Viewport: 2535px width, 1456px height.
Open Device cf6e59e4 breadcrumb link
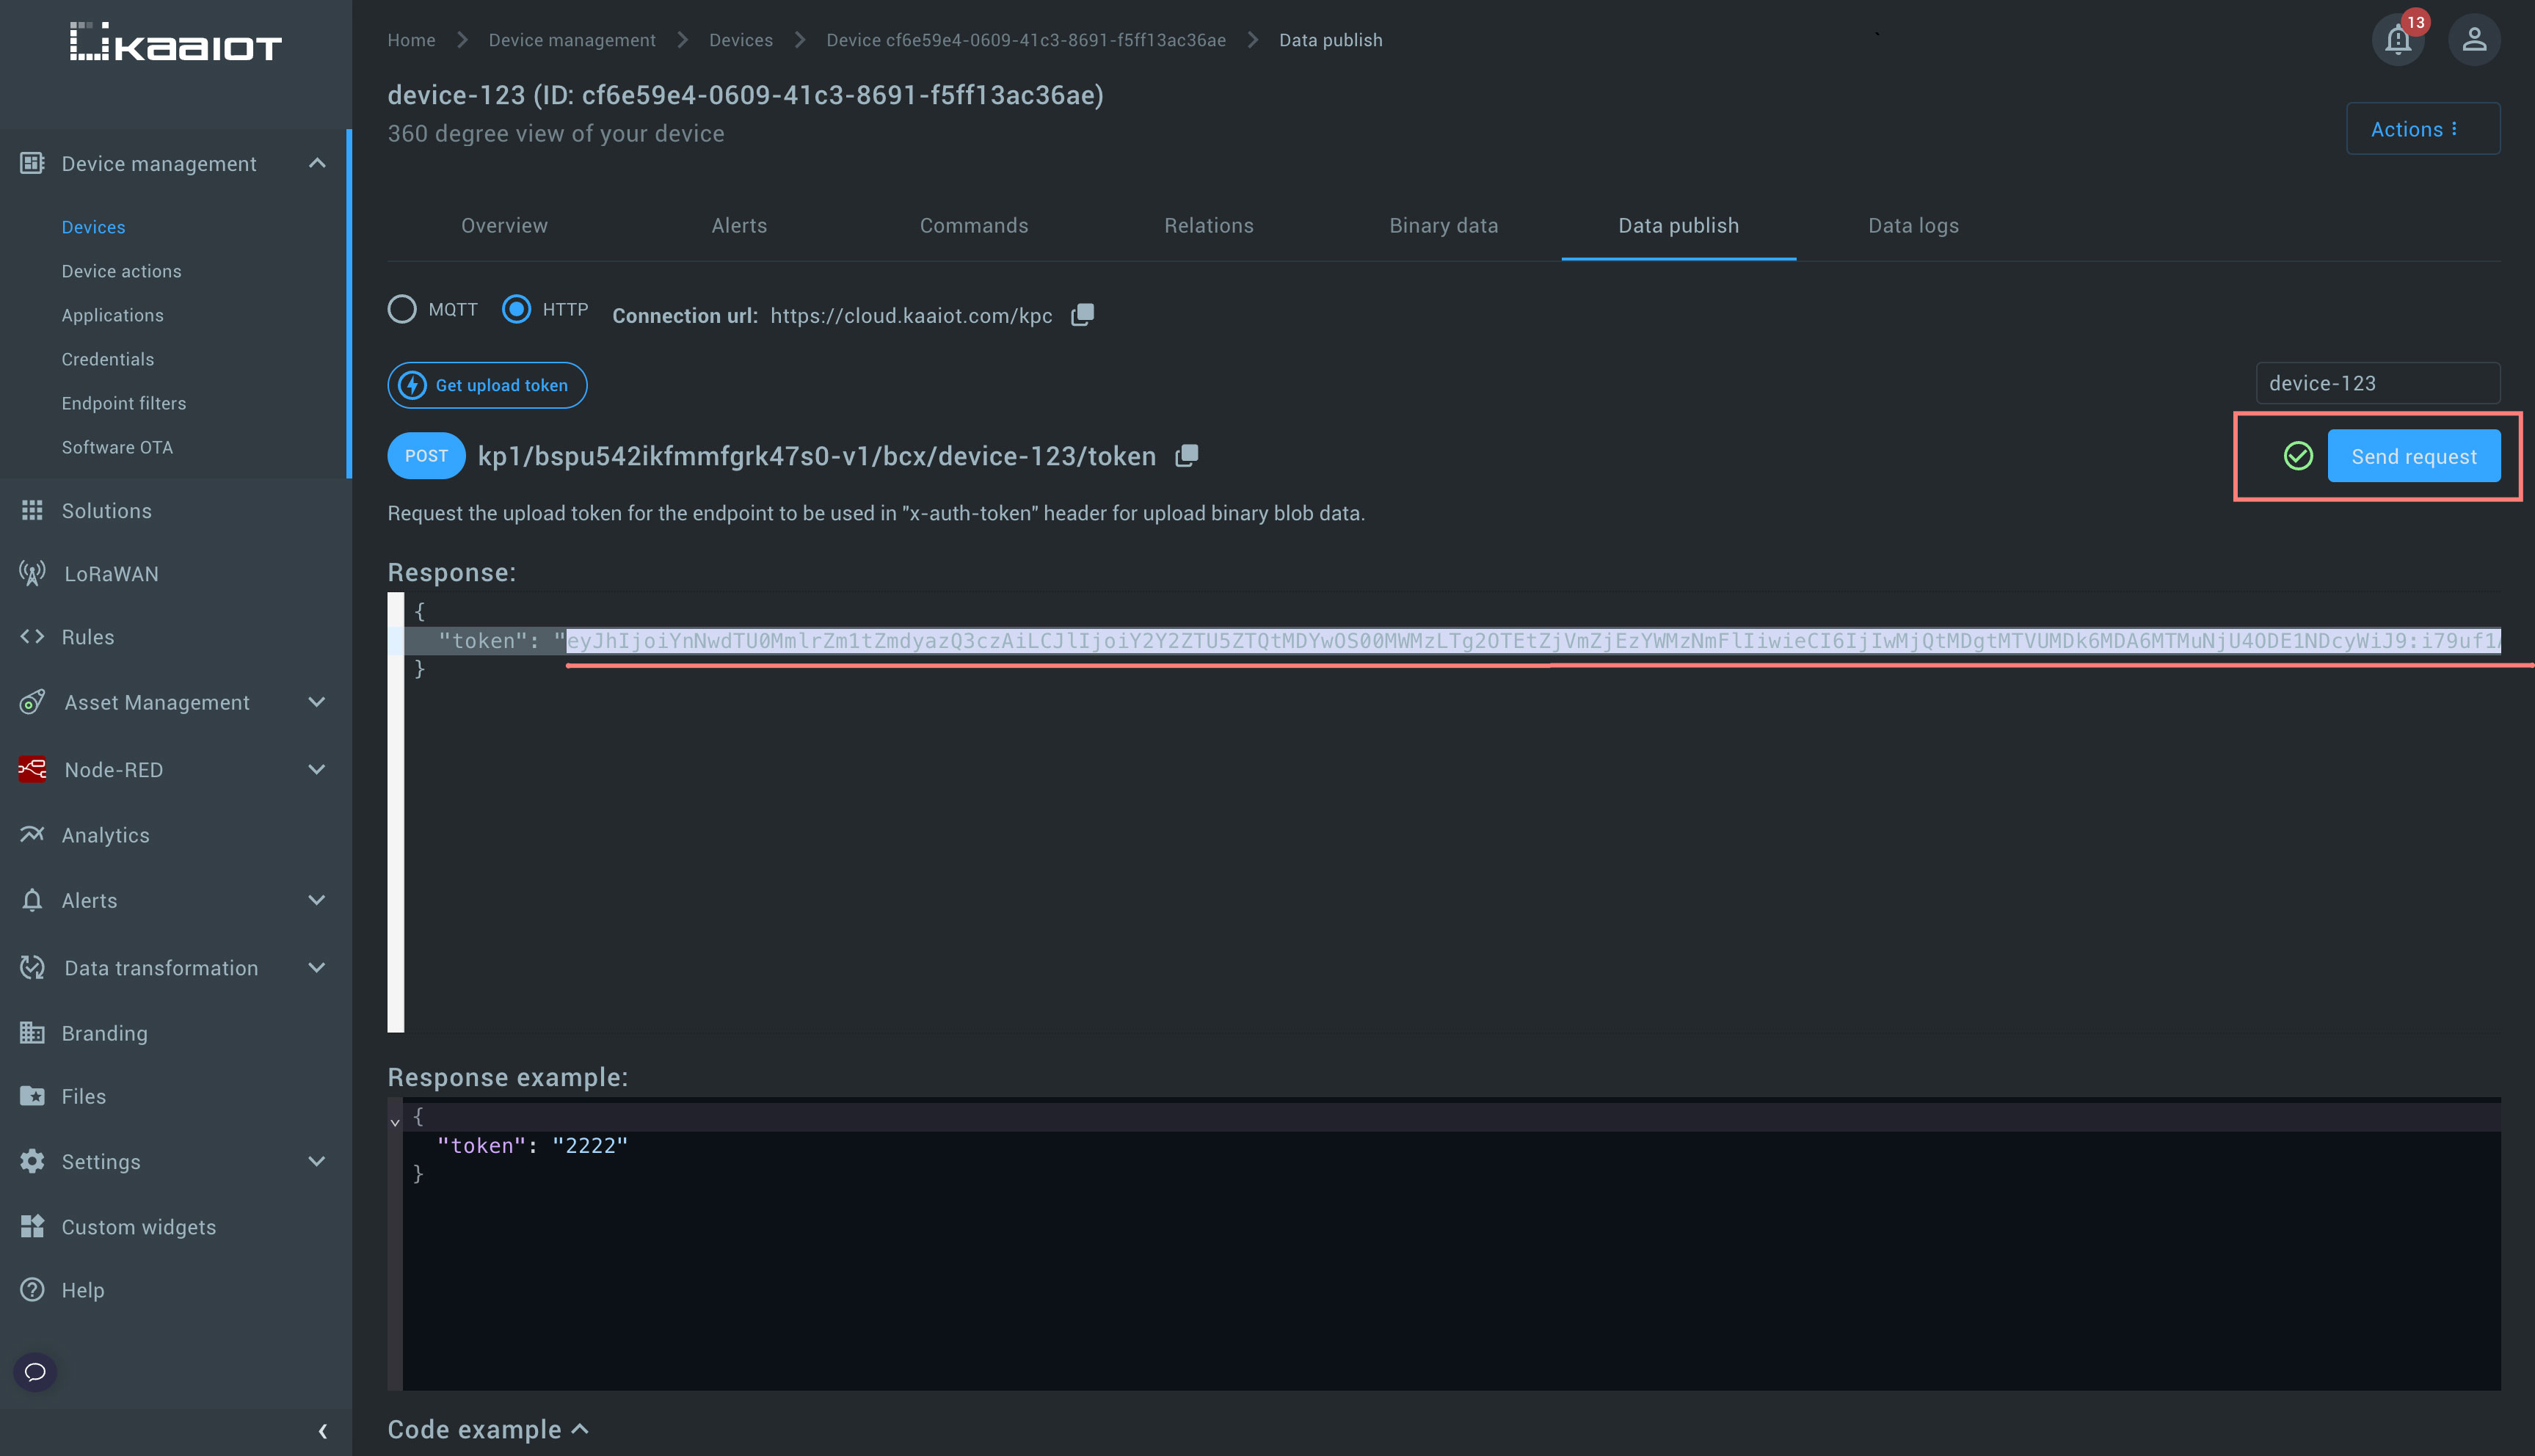click(1026, 40)
